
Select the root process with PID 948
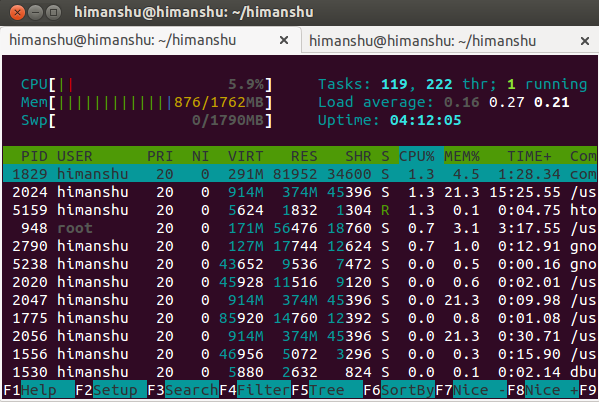tap(300, 228)
